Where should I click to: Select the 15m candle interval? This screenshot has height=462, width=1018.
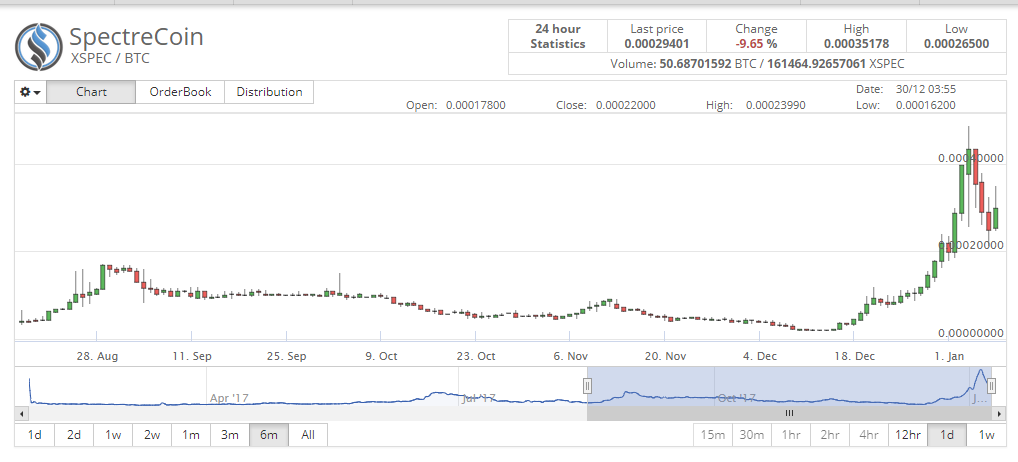713,435
